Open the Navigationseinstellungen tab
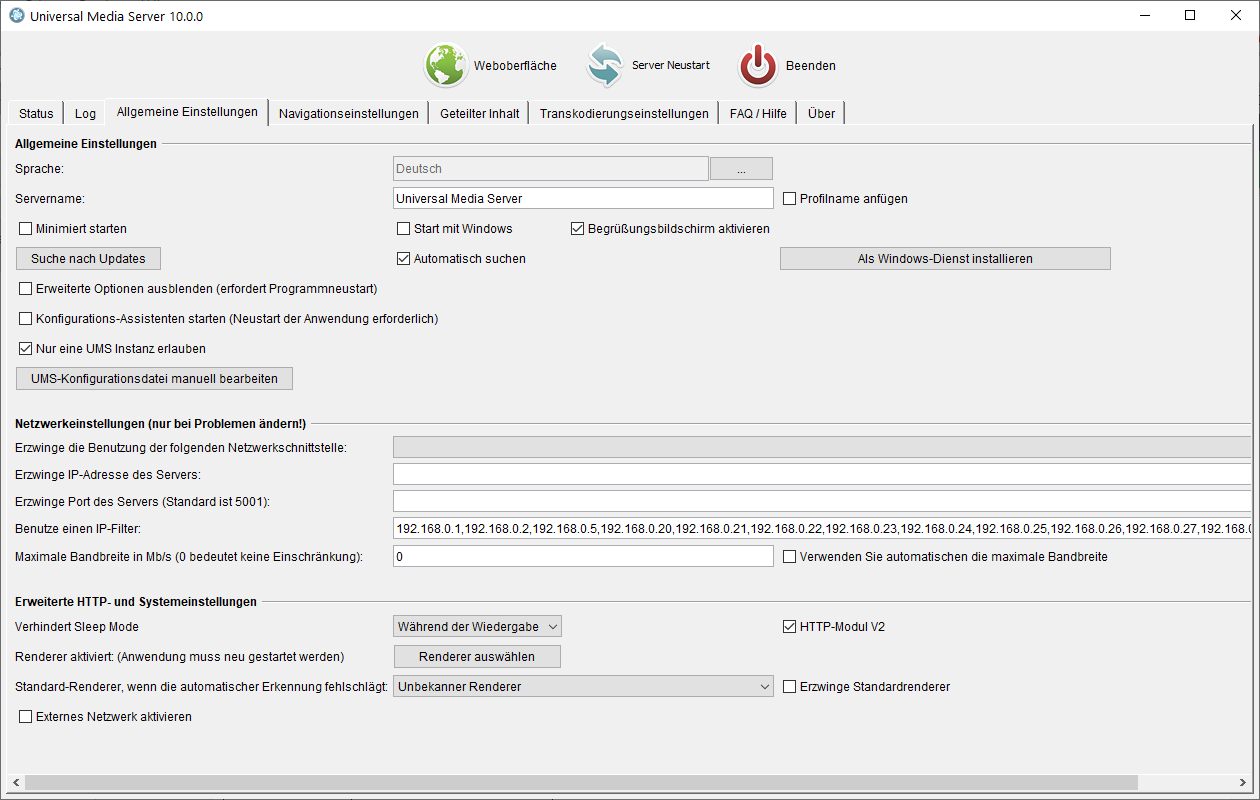Viewport: 1260px width, 800px height. click(x=349, y=113)
